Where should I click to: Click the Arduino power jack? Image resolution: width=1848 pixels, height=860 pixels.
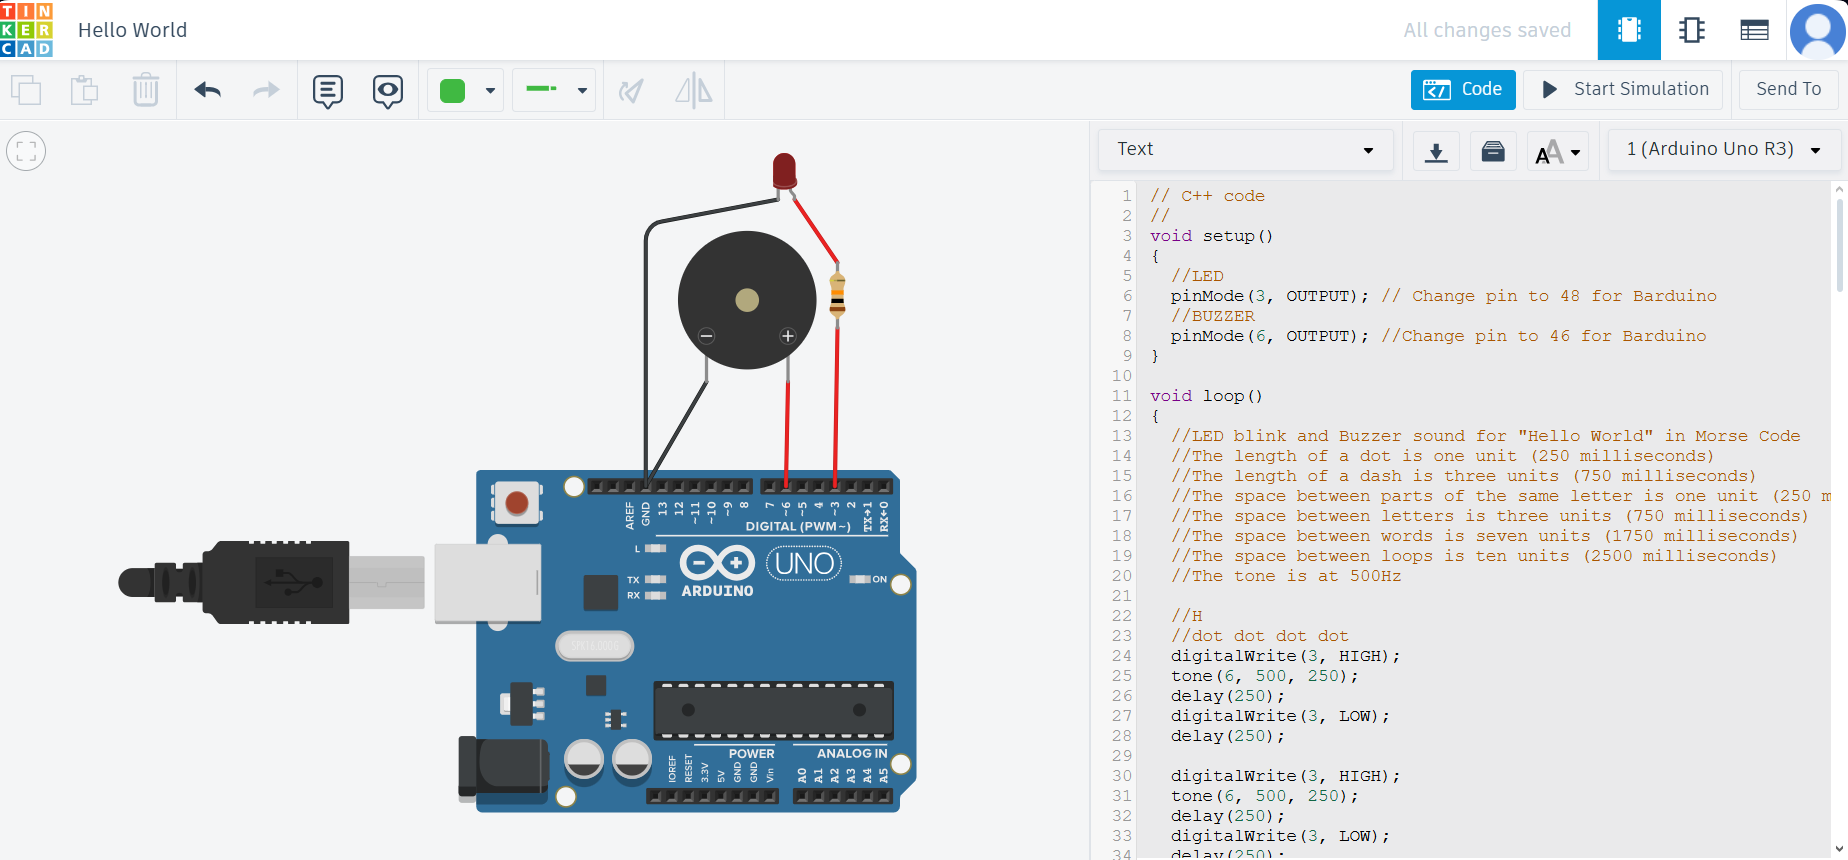click(x=503, y=767)
